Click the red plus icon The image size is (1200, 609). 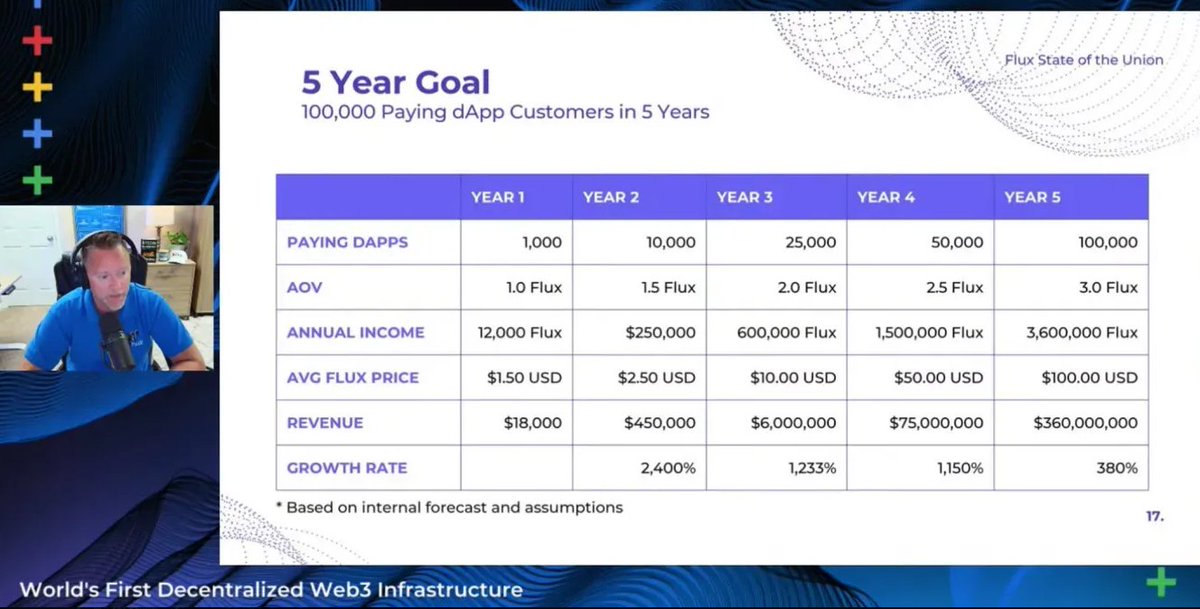(37, 40)
